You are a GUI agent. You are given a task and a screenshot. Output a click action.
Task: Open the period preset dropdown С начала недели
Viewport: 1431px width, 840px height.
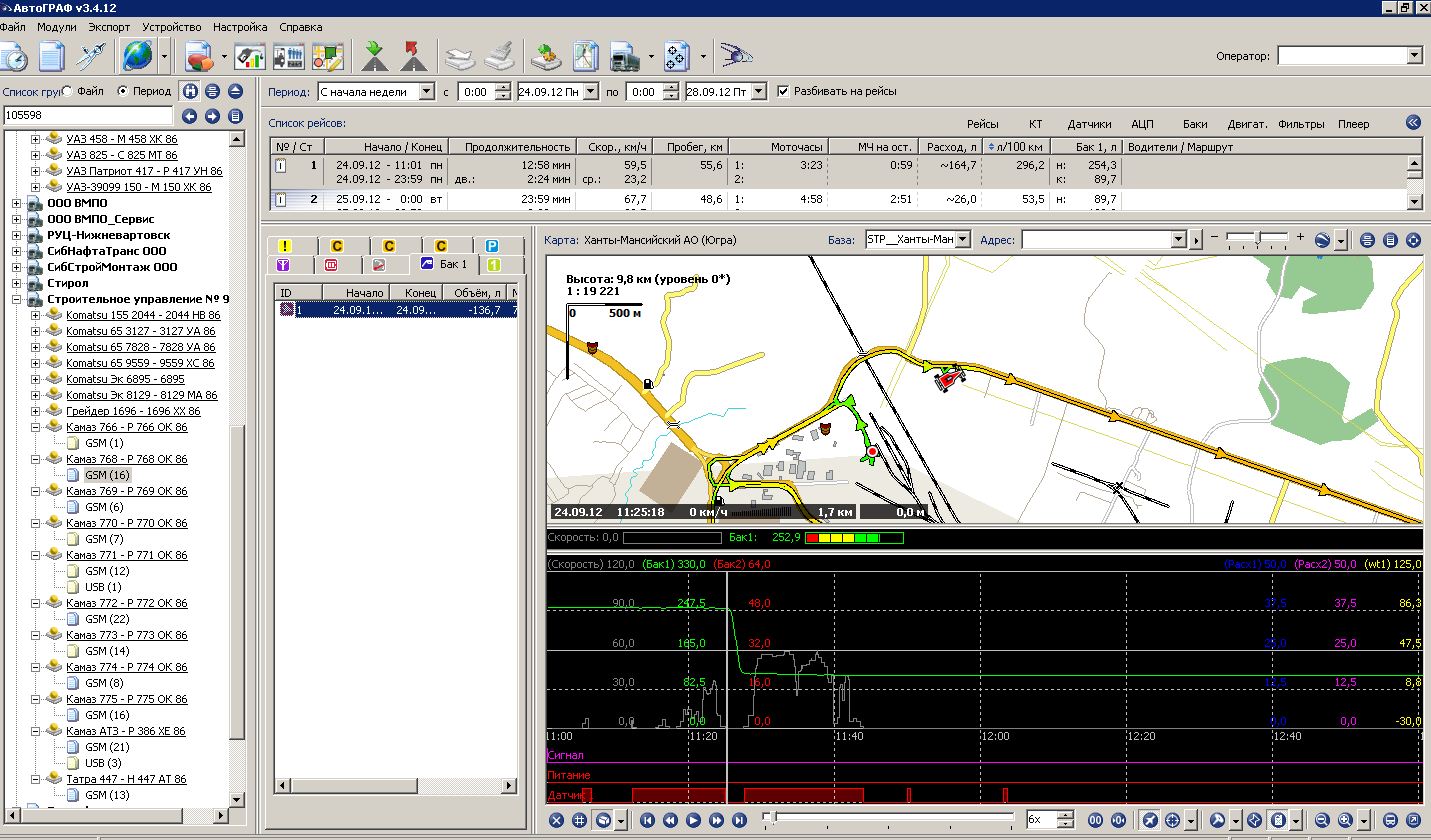click(x=427, y=91)
